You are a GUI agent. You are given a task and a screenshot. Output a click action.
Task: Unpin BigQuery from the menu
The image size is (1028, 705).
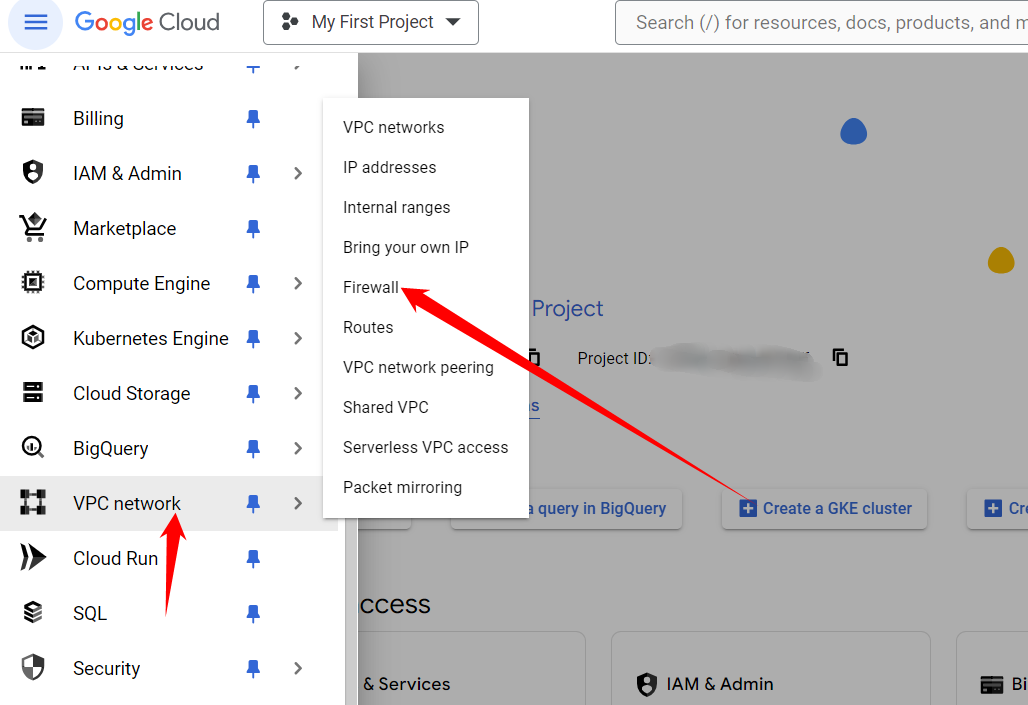click(x=253, y=449)
